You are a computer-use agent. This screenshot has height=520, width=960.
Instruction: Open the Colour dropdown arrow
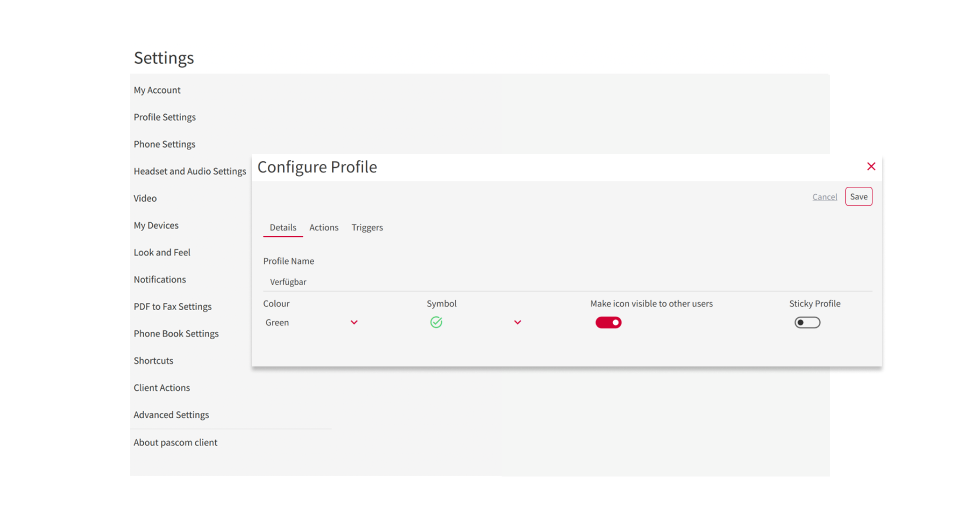[x=354, y=323]
